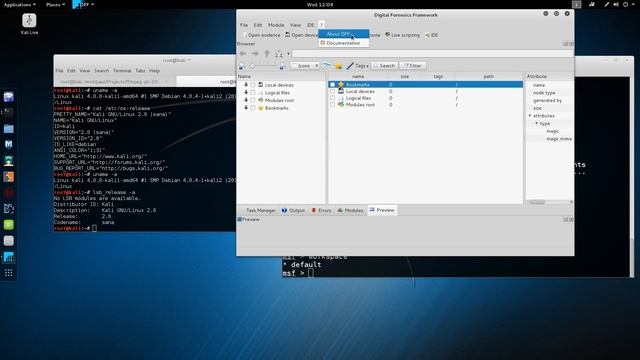640x360 pixels.
Task: Go back in the DFF browser
Action: (243, 53)
